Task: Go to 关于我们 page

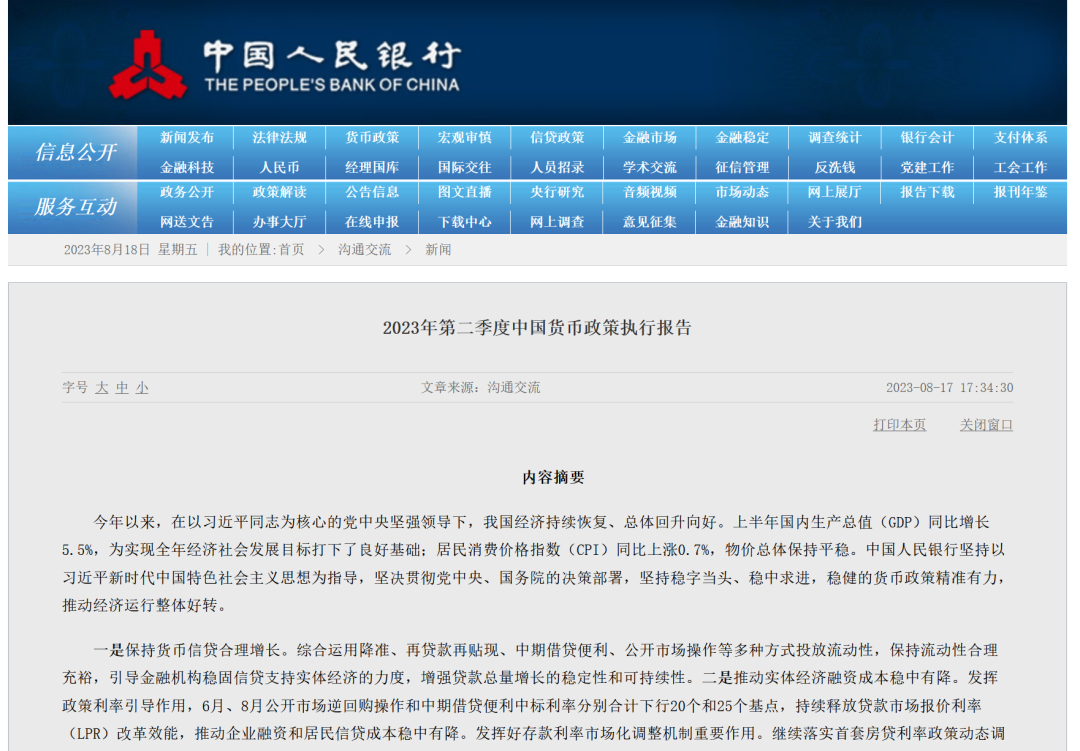Action: coord(834,221)
